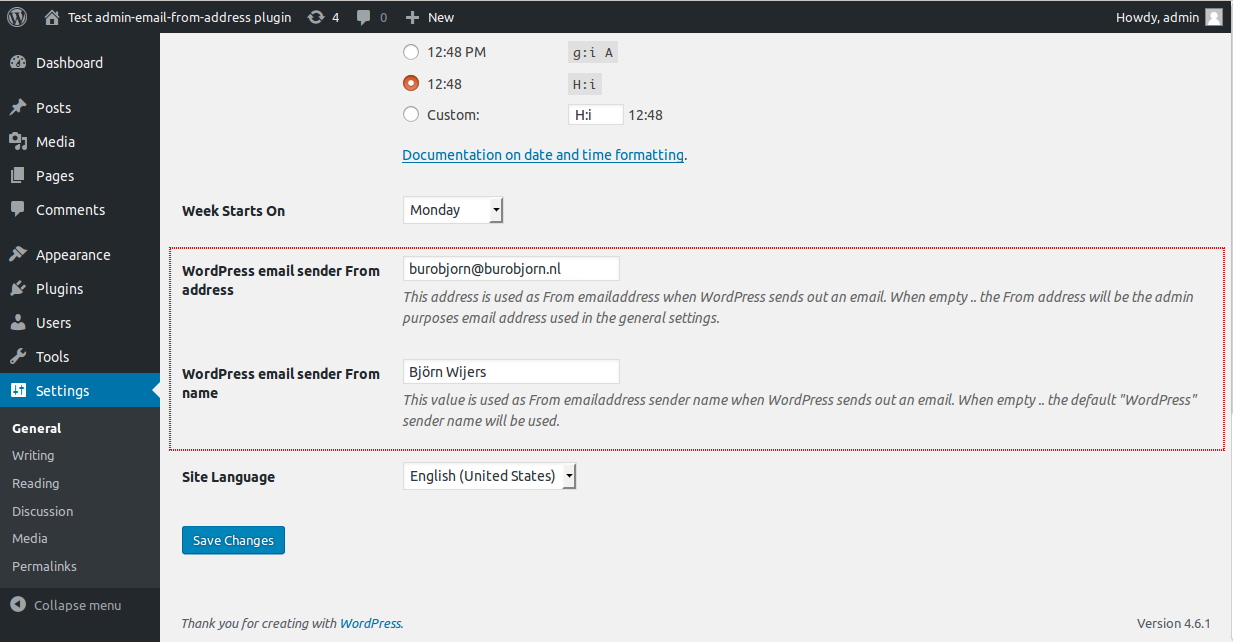Click the Comments bubble icon in sidebar
The height and width of the screenshot is (642, 1233).
(18, 209)
